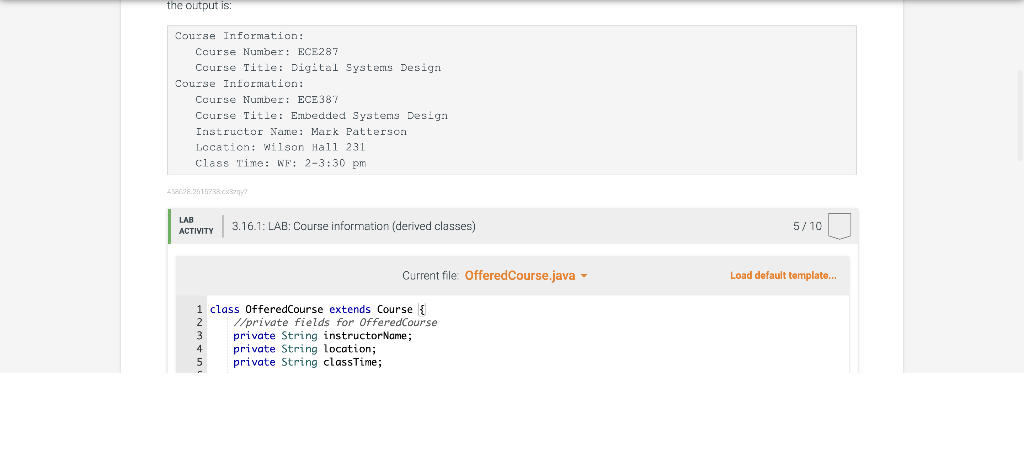Click 'Instructor Name: Mark Patterson' line
1024x458 pixels.
click(301, 132)
